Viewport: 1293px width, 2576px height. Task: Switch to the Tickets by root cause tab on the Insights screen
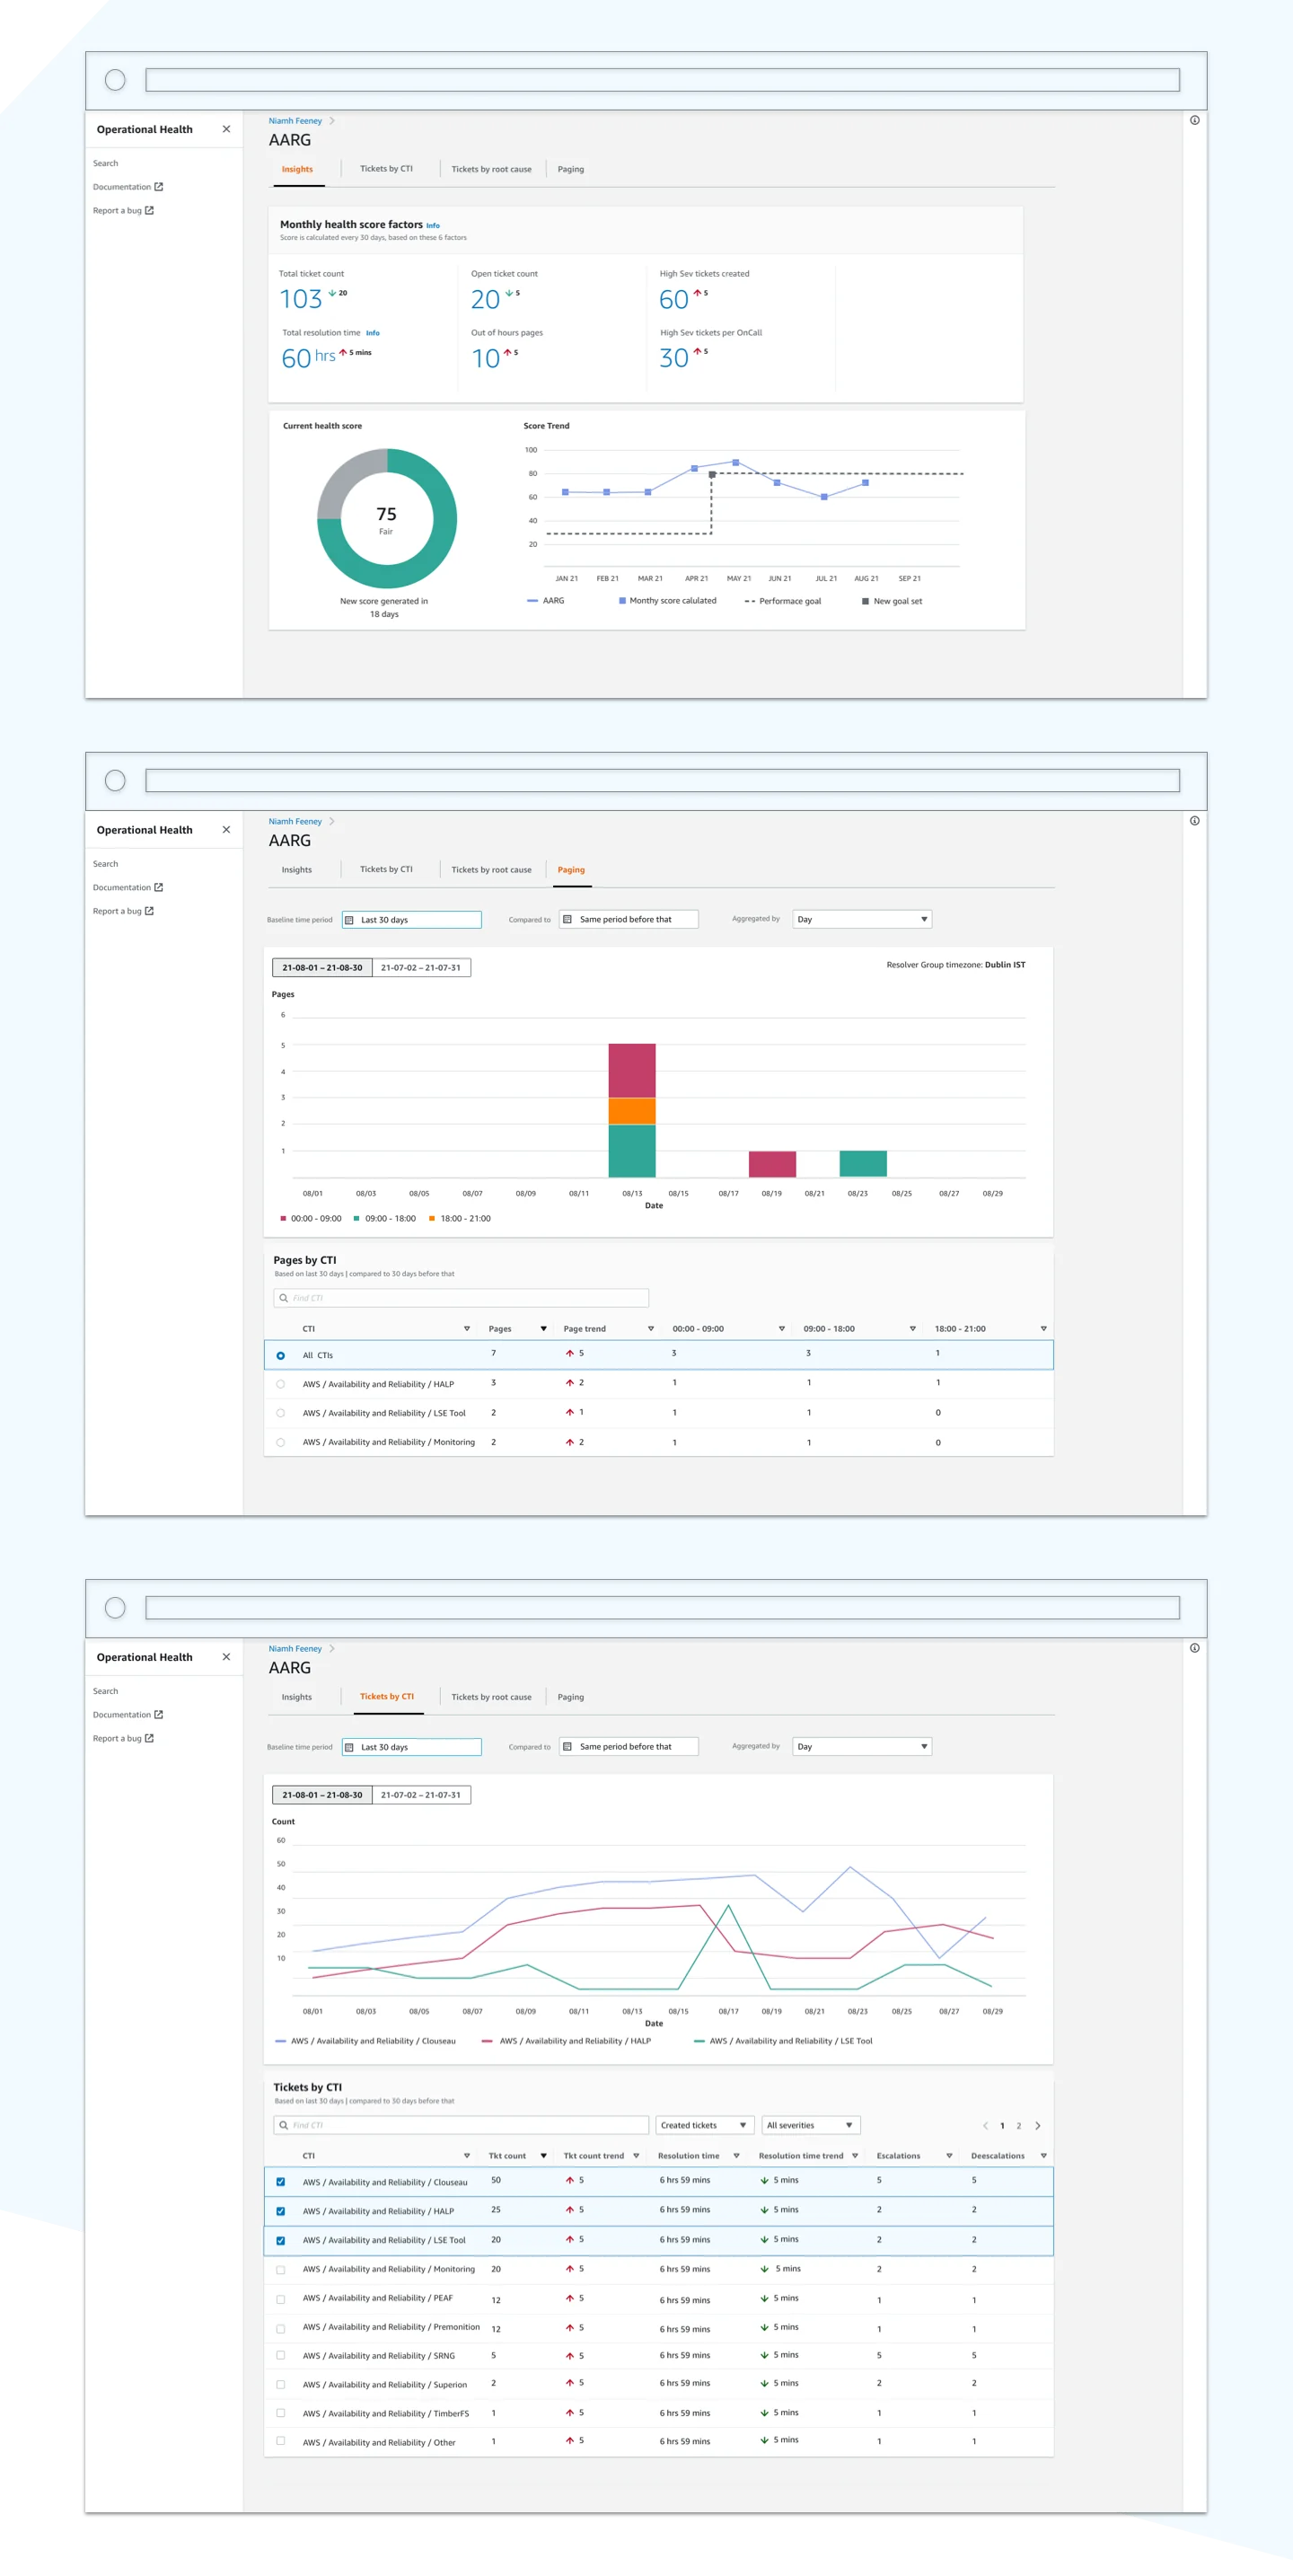(x=491, y=169)
